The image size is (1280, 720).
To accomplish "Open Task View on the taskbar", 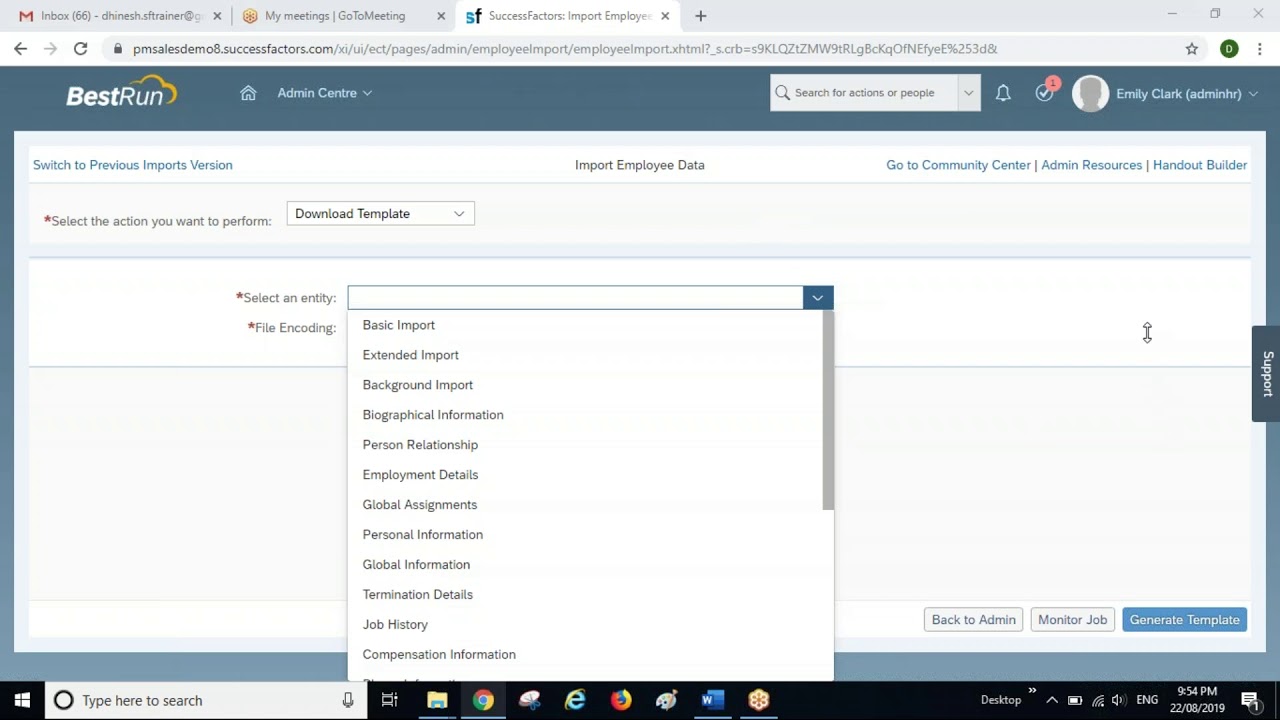I will click(x=390, y=700).
